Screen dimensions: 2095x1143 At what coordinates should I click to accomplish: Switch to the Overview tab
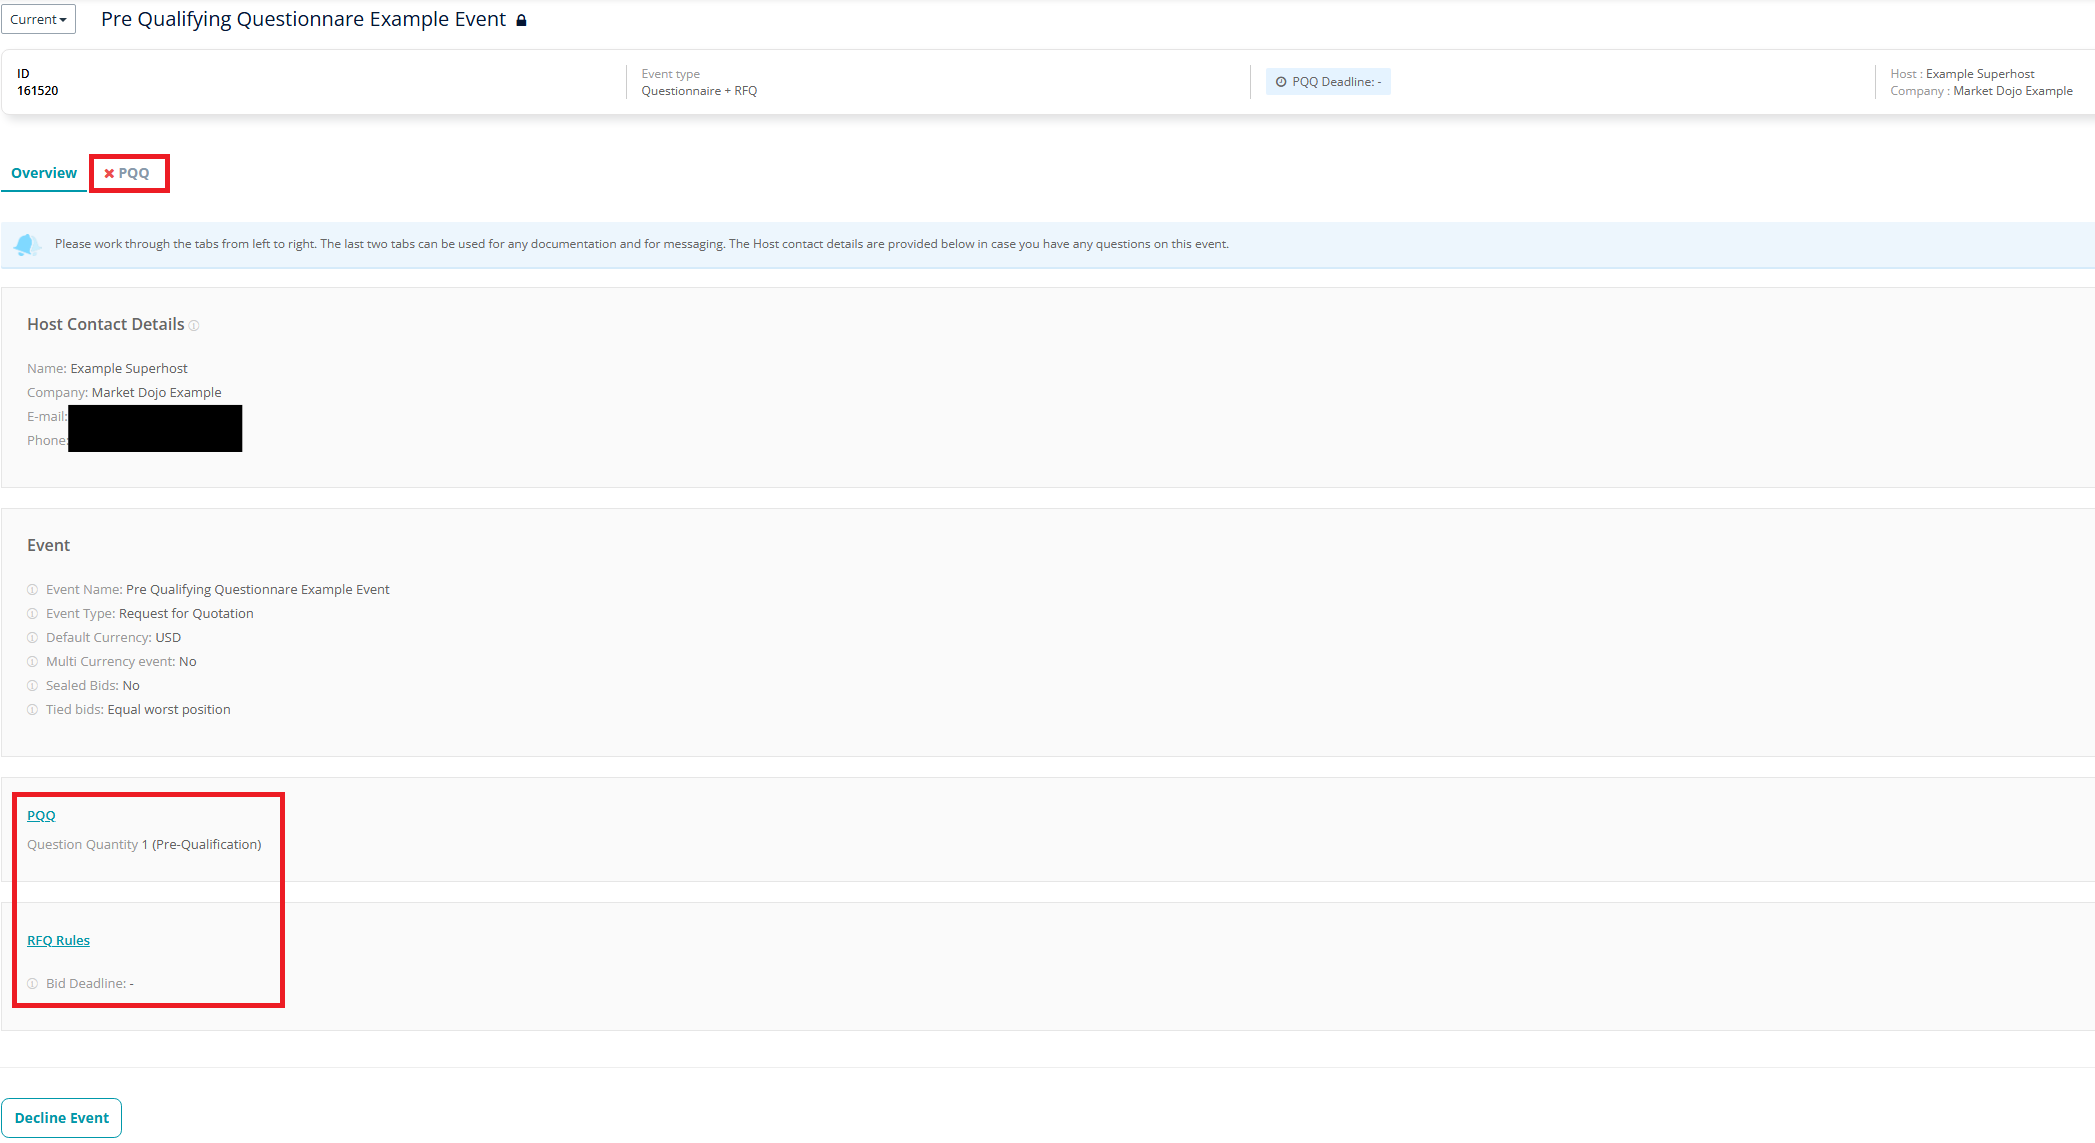click(x=44, y=173)
